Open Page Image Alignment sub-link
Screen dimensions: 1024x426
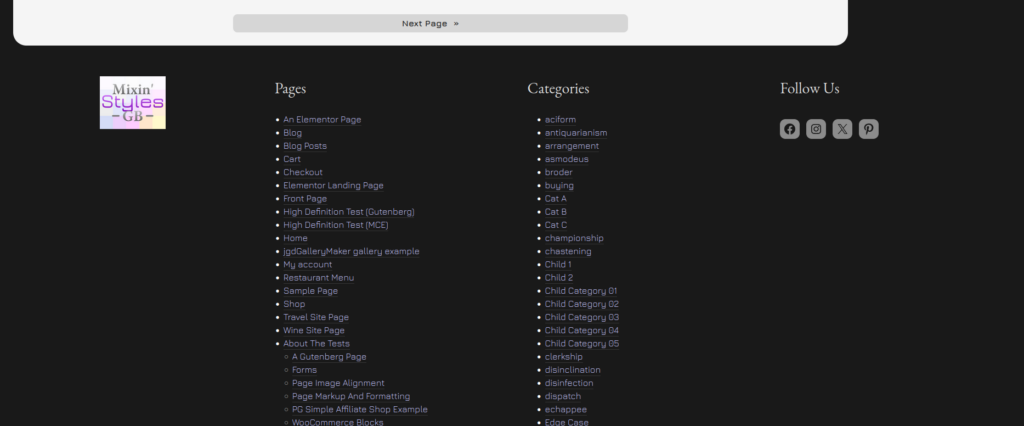coord(338,383)
